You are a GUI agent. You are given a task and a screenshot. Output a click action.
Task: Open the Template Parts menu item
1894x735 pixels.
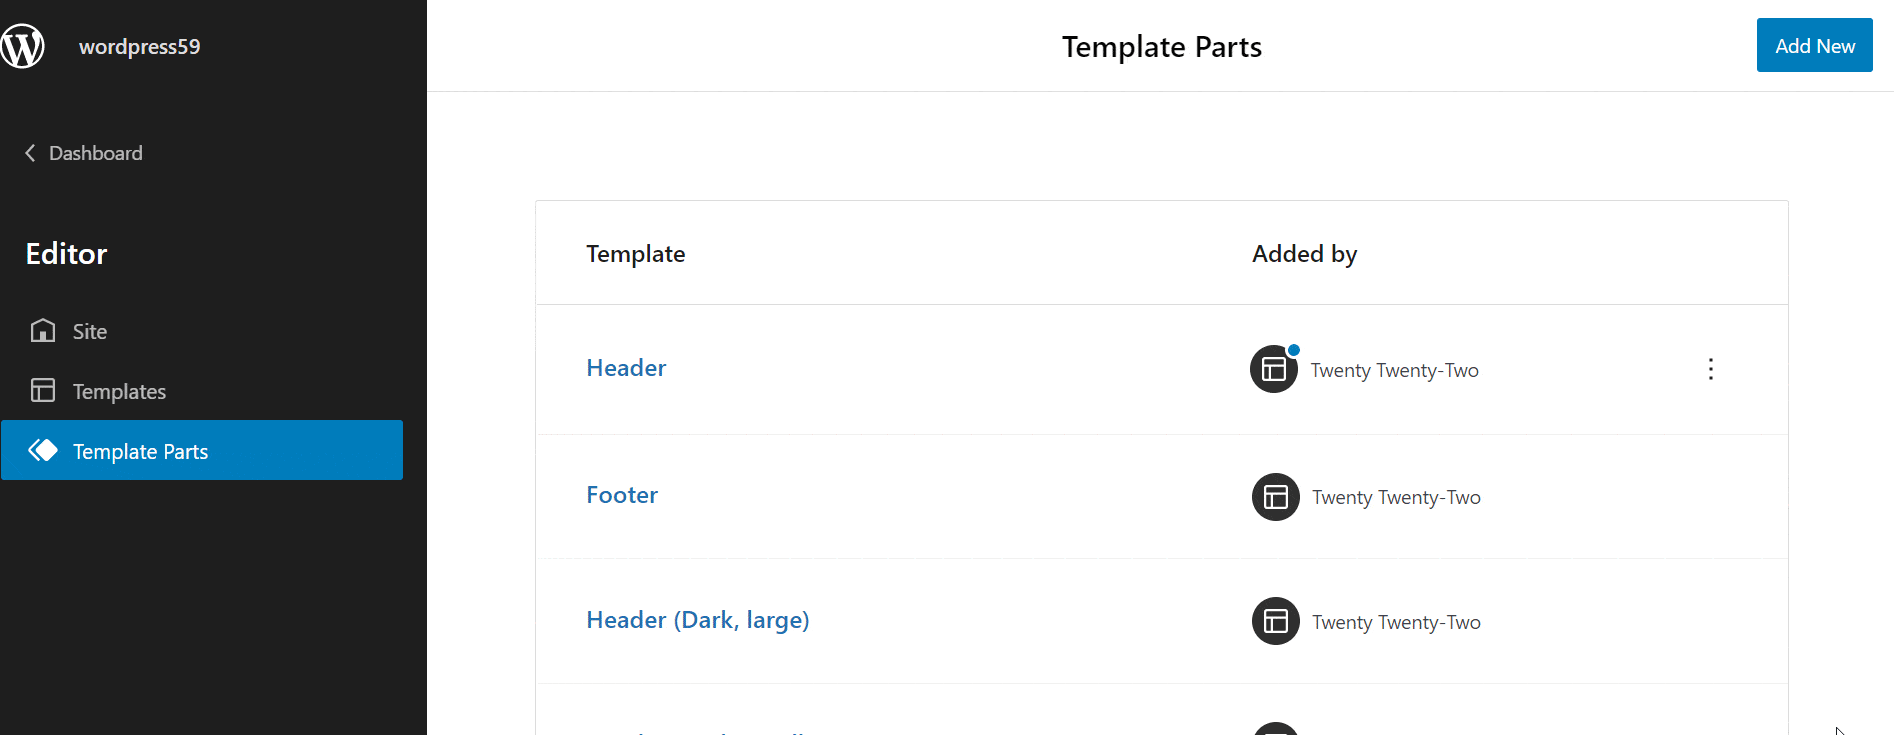pos(202,450)
